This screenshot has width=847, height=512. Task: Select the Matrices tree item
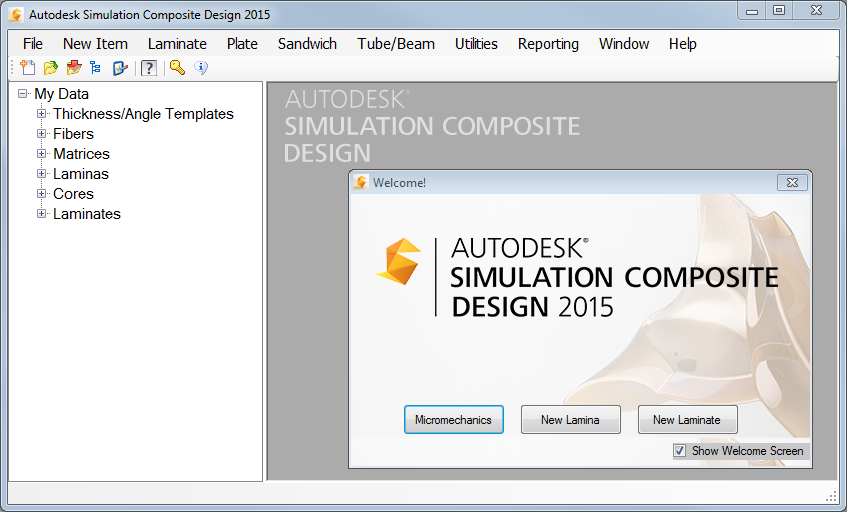[81, 154]
